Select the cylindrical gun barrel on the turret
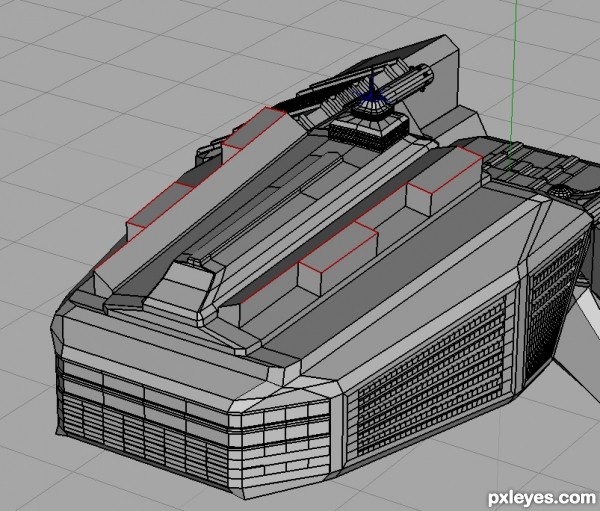 406,85
